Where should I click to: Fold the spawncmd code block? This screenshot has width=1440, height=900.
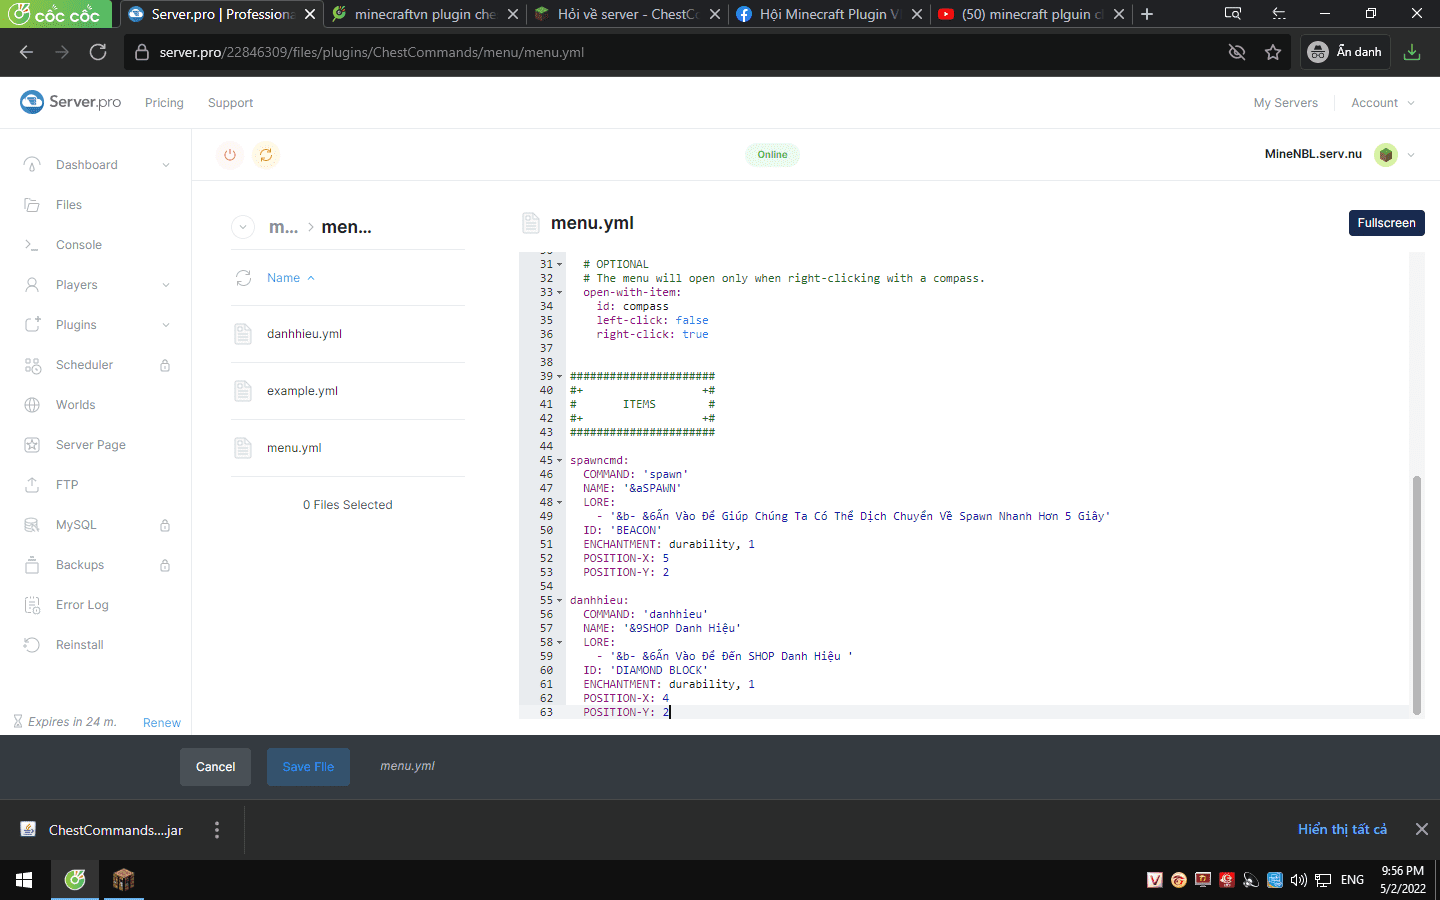(560, 461)
